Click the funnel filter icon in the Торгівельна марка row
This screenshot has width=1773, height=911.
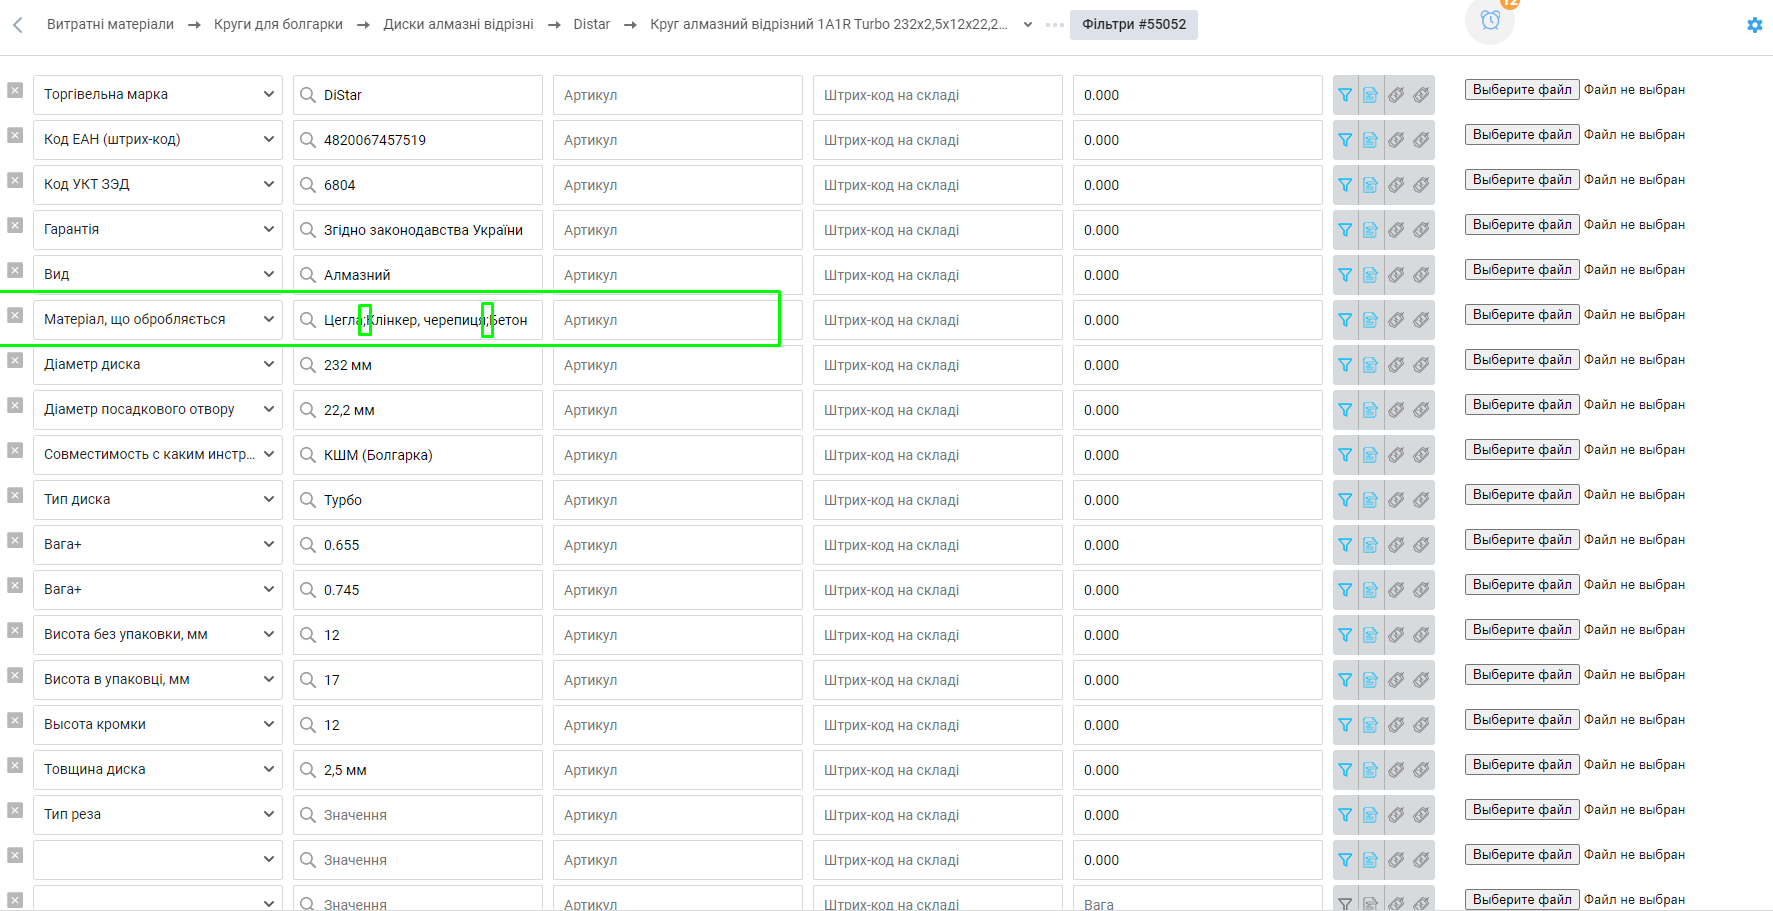tap(1345, 95)
